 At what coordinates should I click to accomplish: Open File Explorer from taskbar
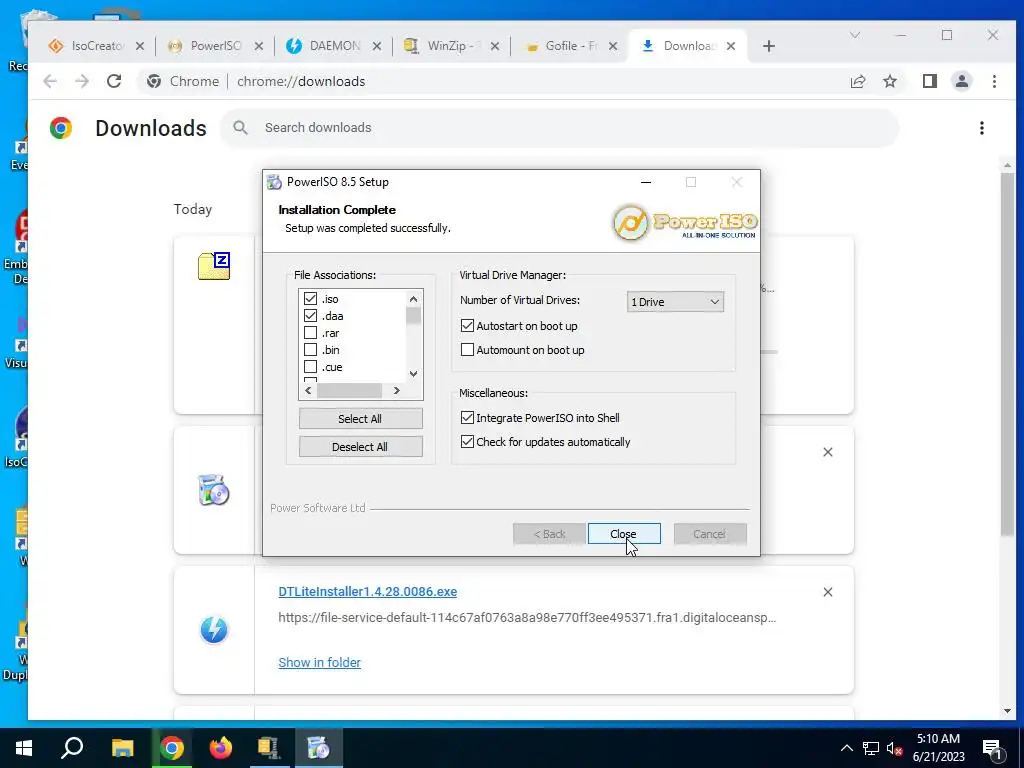(122, 748)
